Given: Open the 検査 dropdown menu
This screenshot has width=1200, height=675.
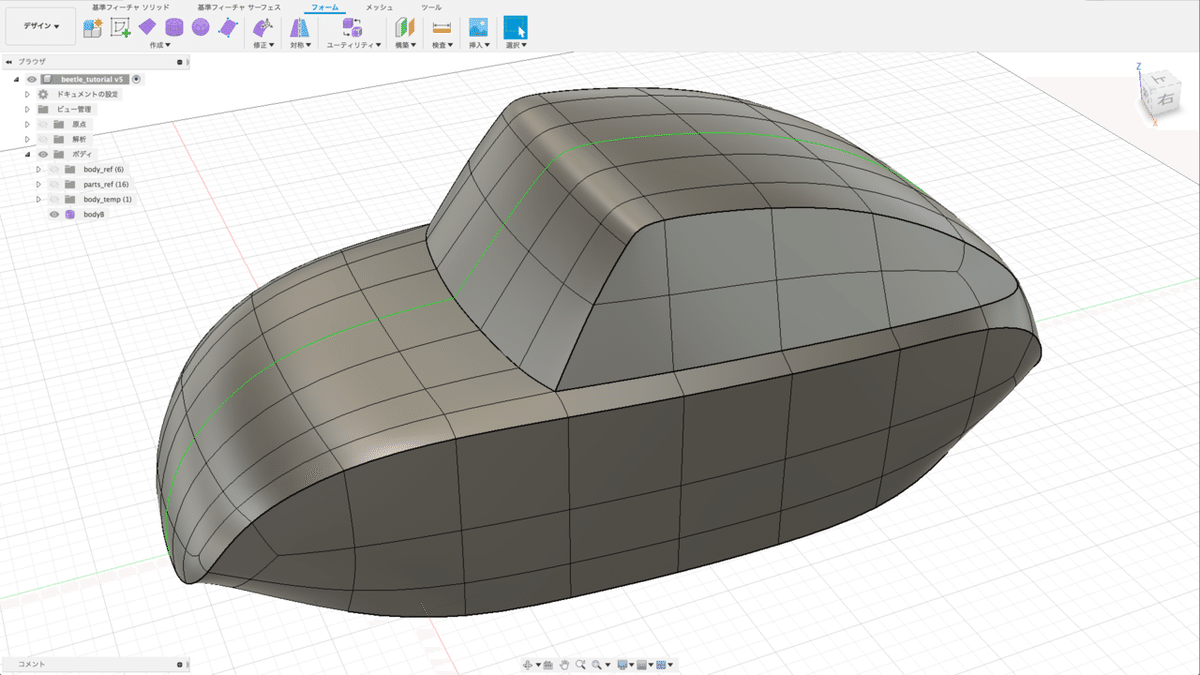Looking at the screenshot, I should pyautogui.click(x=443, y=46).
